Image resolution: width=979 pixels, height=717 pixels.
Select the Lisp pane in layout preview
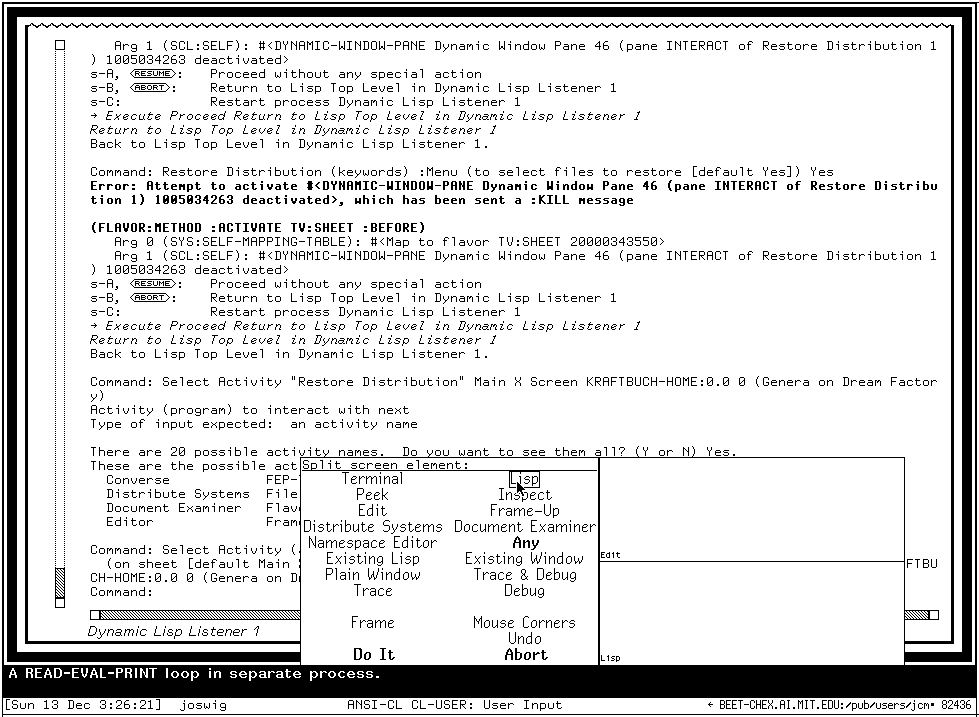(751, 612)
